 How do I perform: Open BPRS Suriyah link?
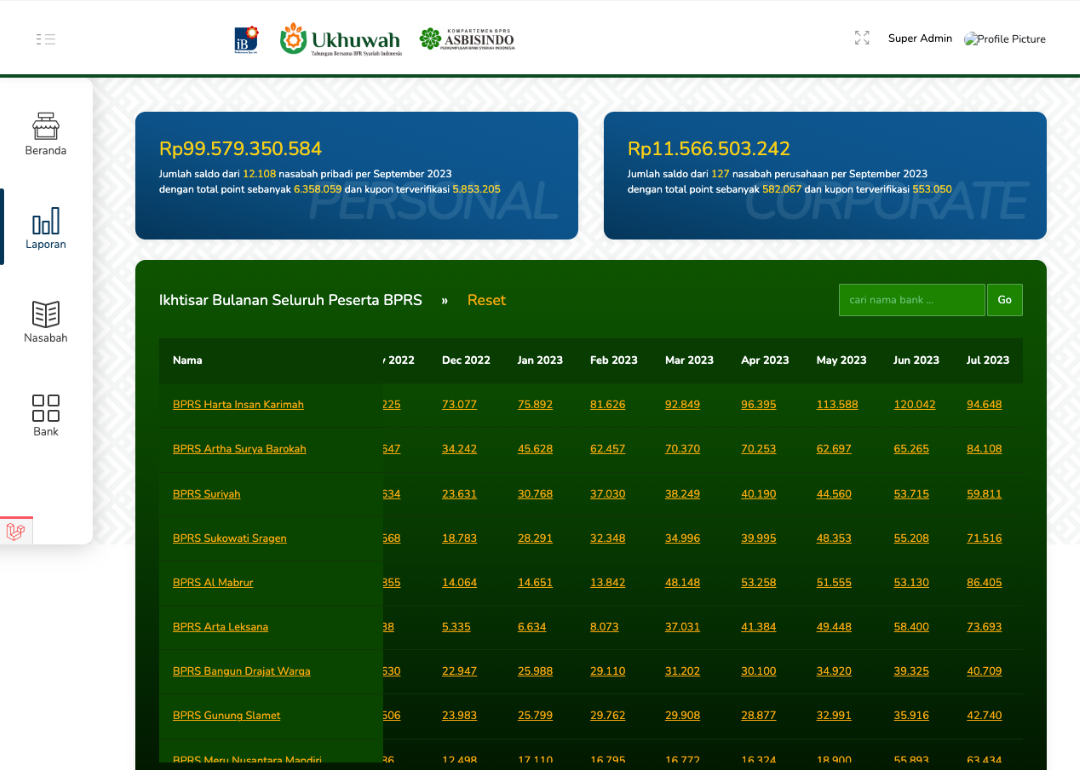(206, 494)
